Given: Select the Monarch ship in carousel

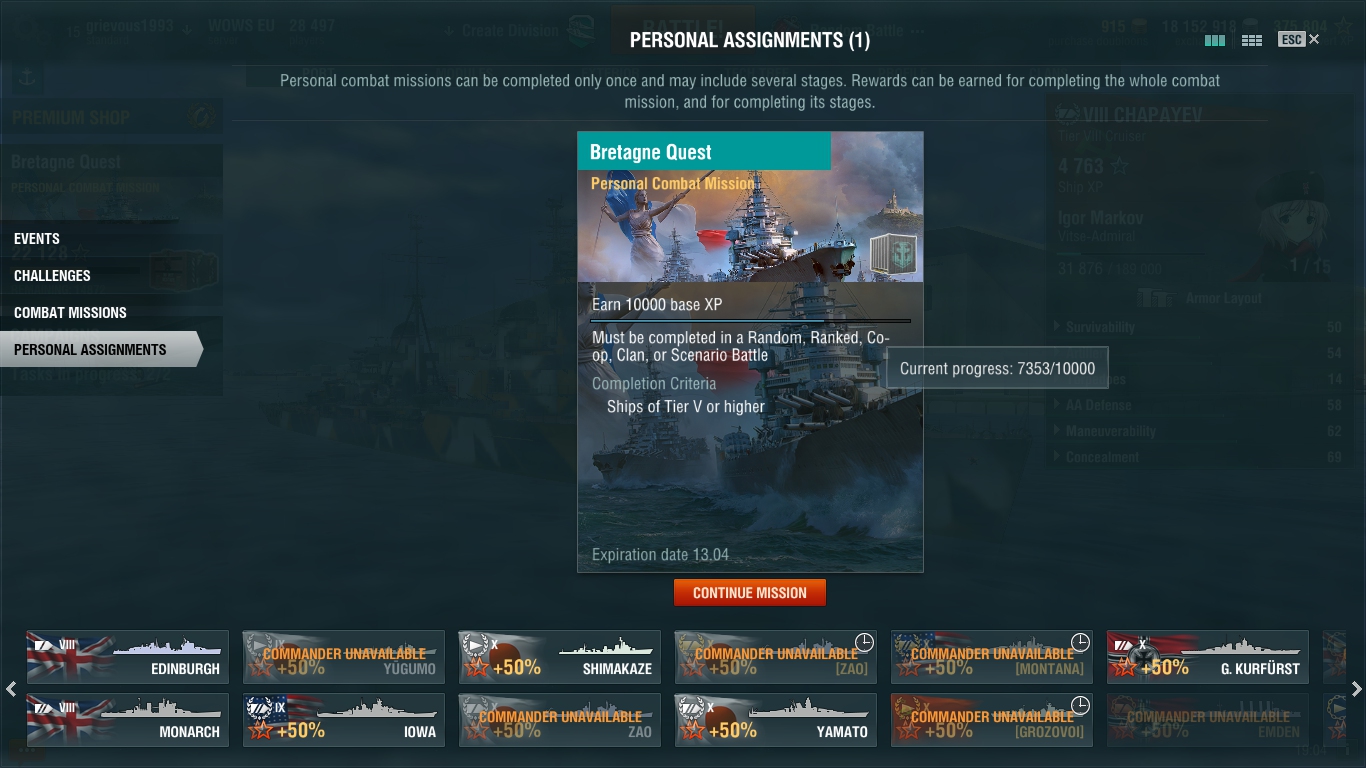Looking at the screenshot, I should pos(127,720).
